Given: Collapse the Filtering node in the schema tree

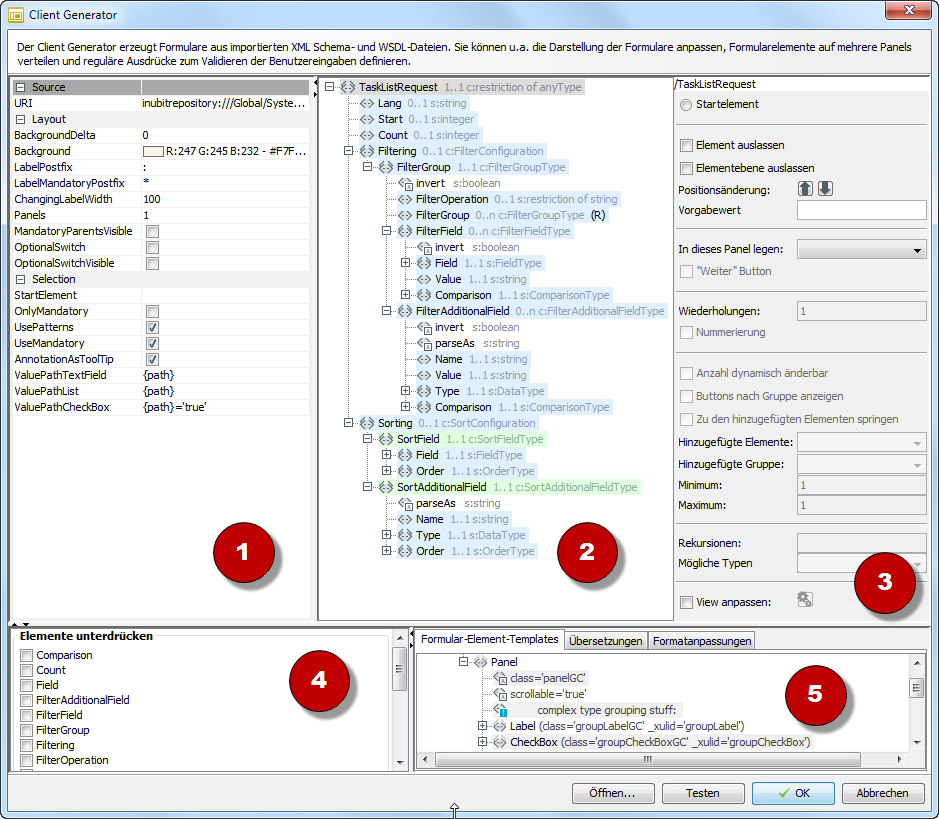Looking at the screenshot, I should point(347,151).
